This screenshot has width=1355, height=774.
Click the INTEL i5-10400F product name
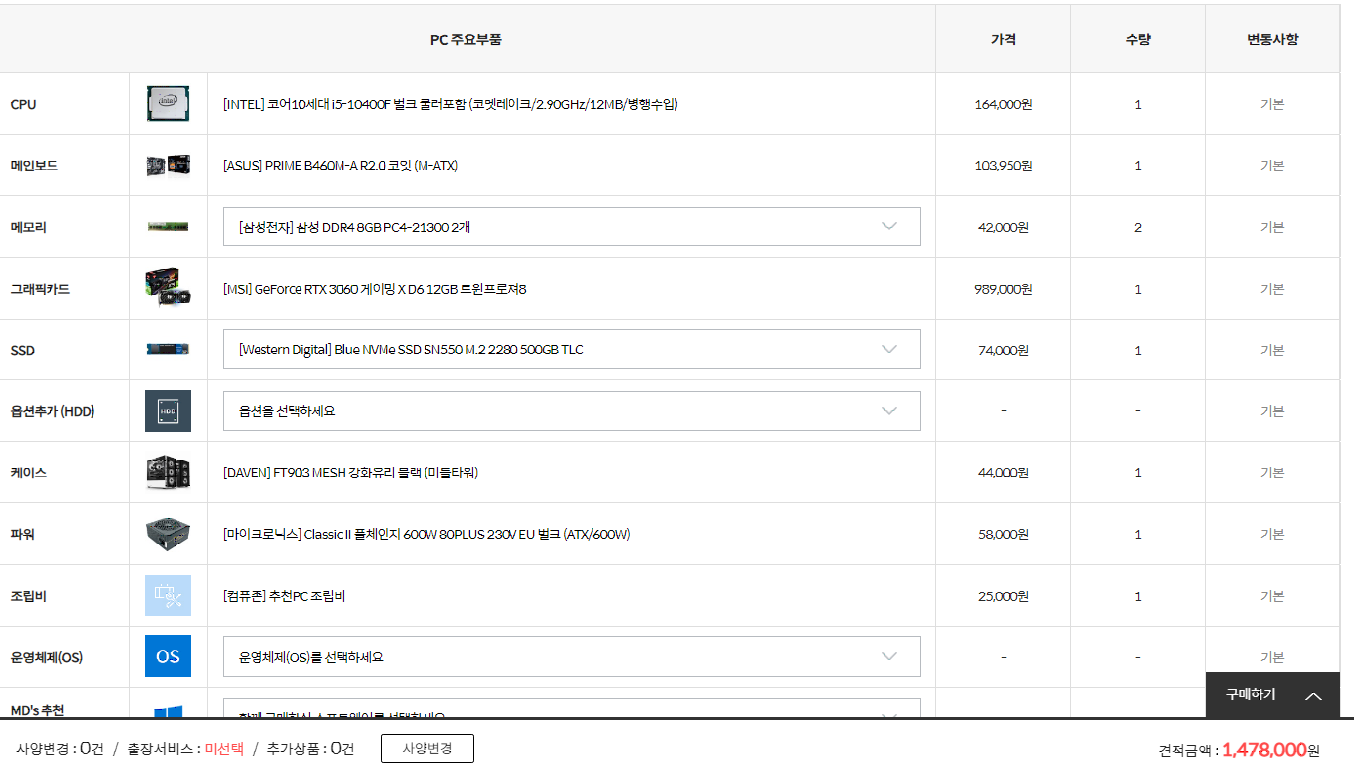450,104
